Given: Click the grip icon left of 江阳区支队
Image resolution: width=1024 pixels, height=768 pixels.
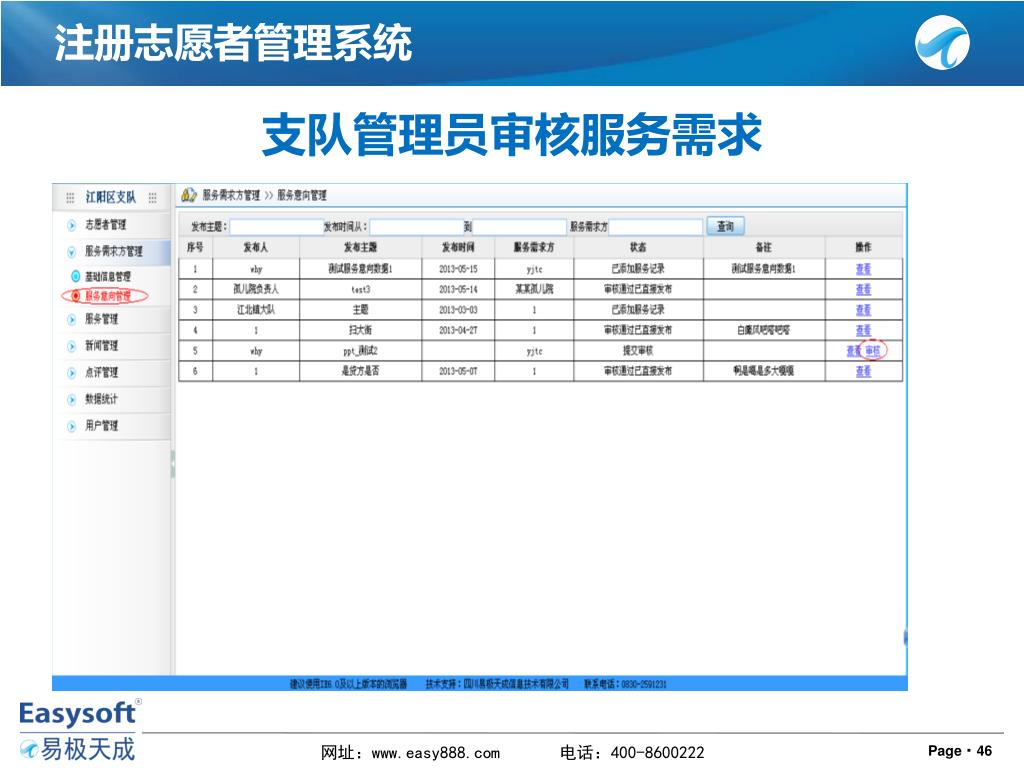Looking at the screenshot, I should coord(70,197).
